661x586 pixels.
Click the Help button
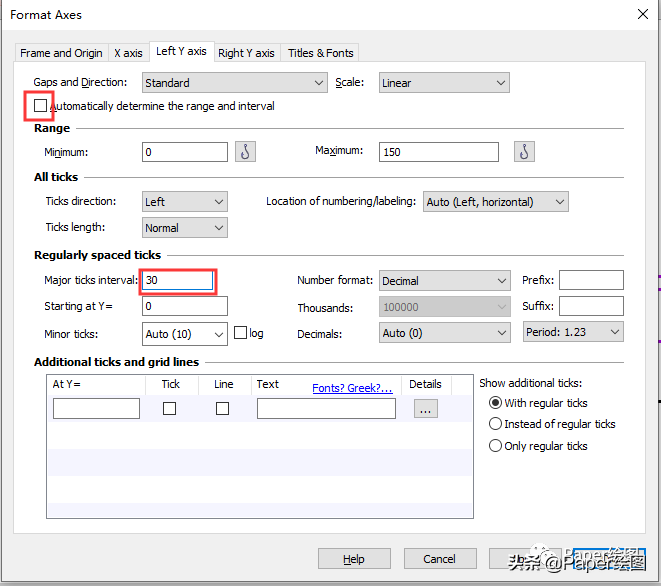tap(354, 559)
